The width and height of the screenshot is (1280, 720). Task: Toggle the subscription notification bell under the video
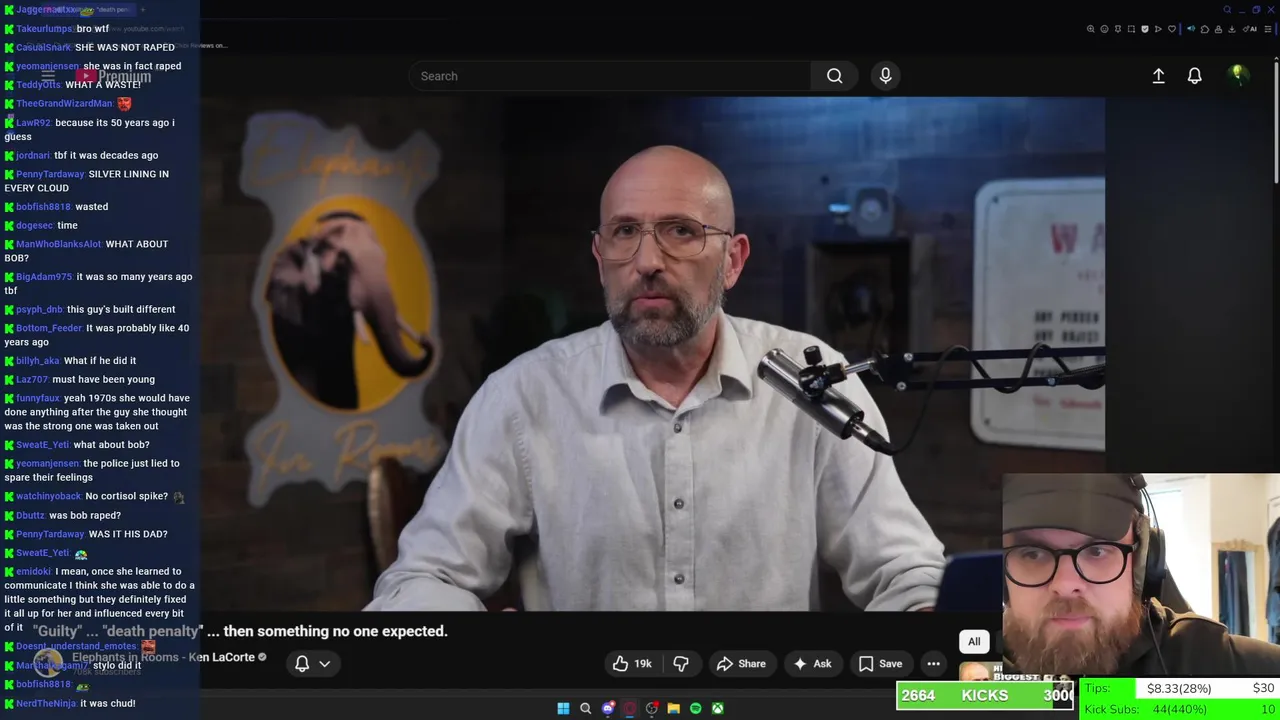tap(302, 663)
